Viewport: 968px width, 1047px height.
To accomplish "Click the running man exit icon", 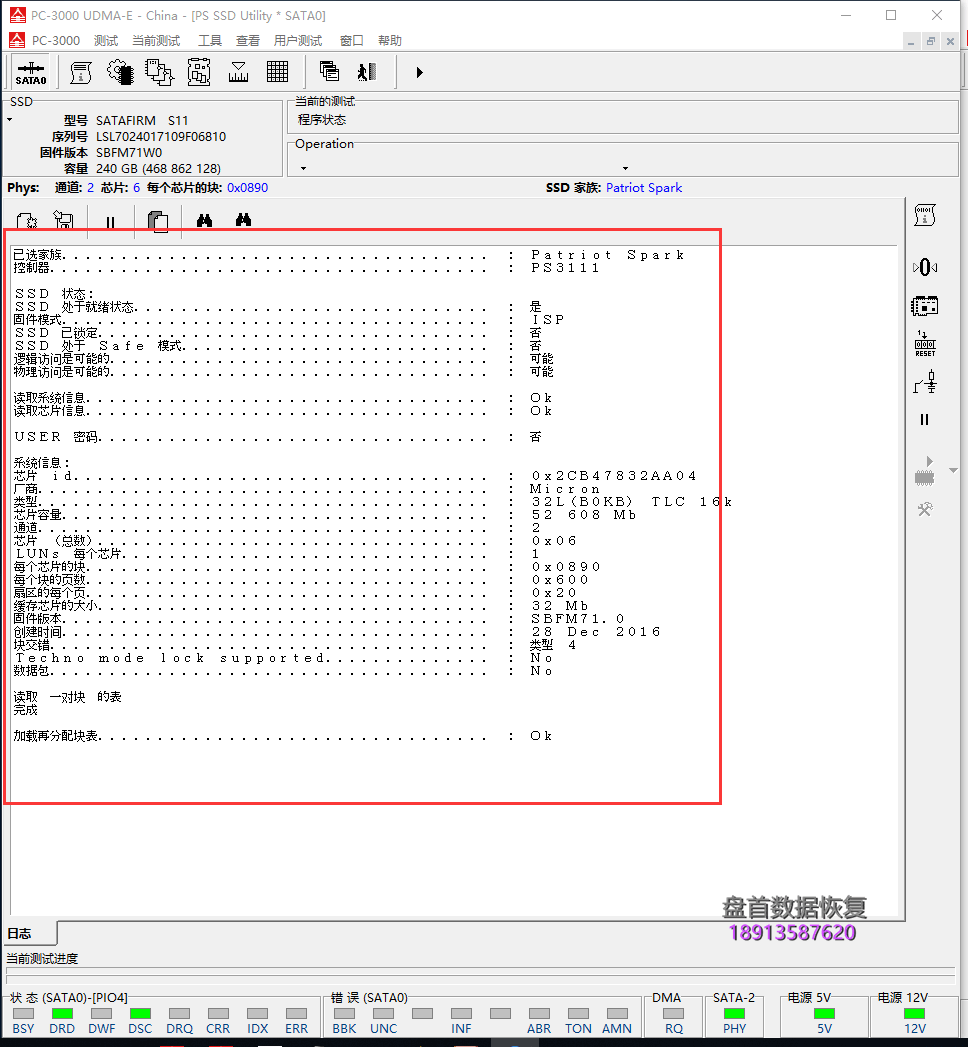I will [367, 71].
